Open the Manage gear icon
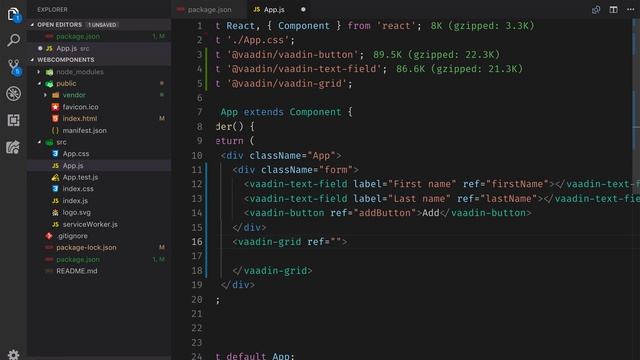Image resolution: width=640 pixels, height=360 pixels. coord(13,354)
